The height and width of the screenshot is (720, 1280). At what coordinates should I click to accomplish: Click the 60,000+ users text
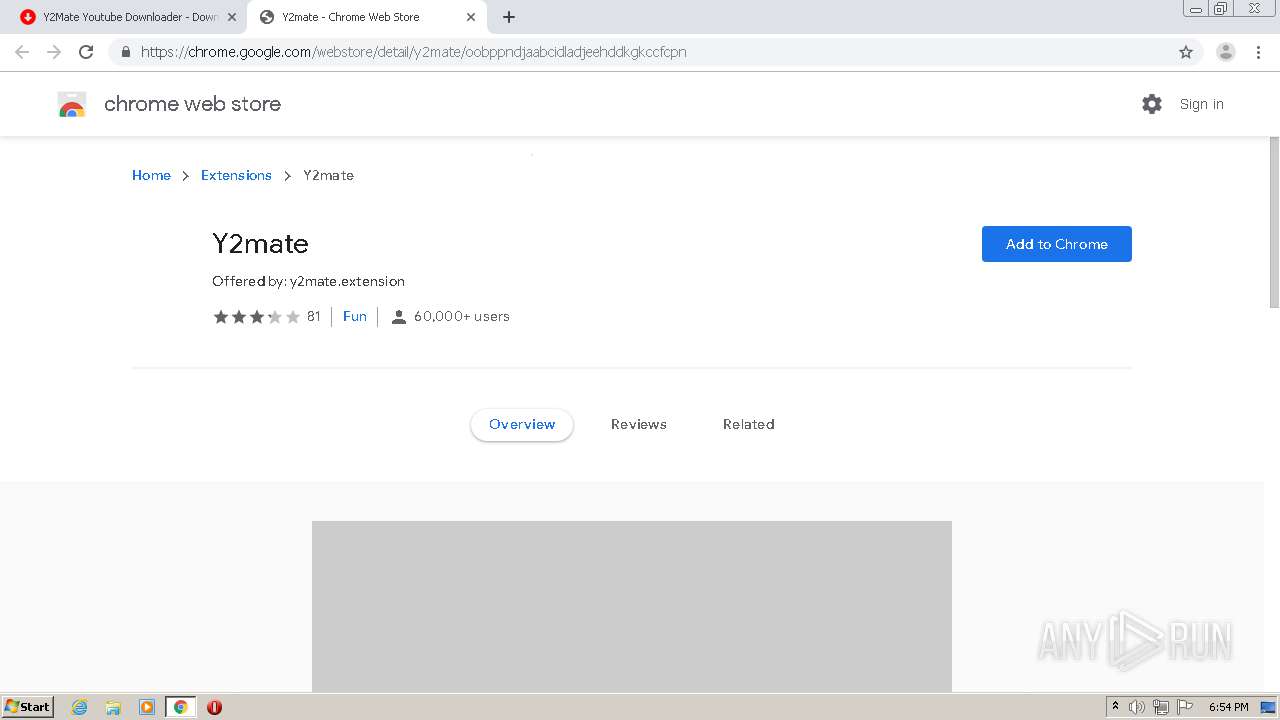(x=462, y=316)
